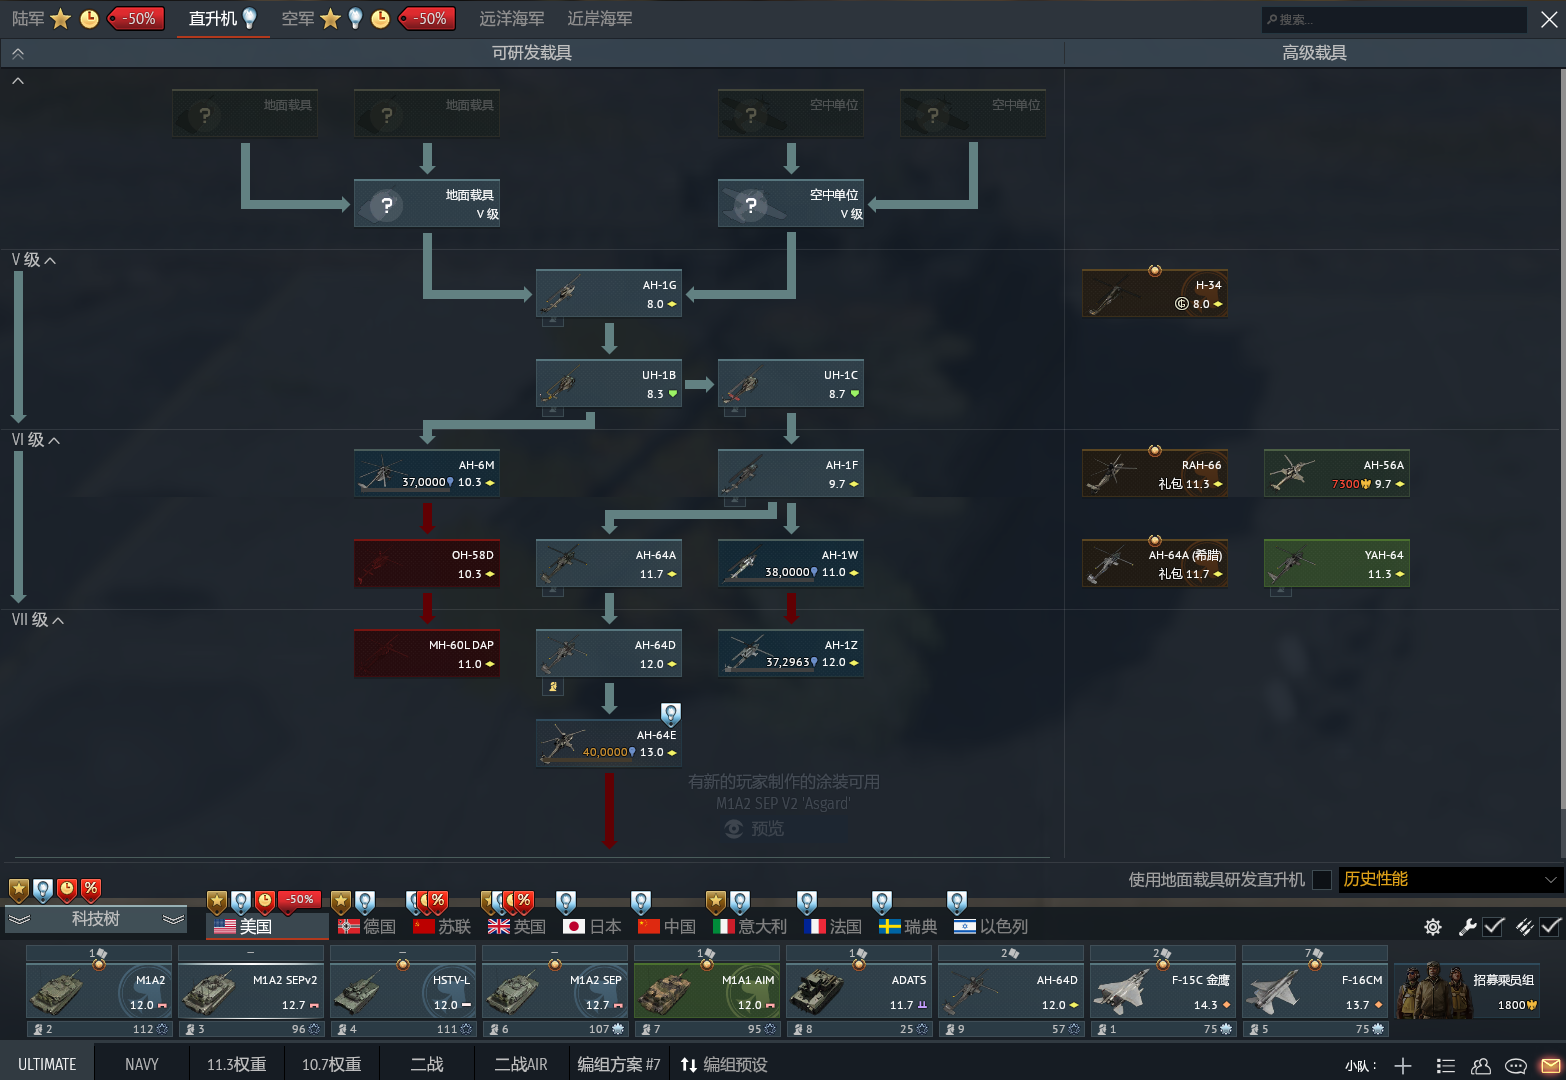Click the small talisman icon below AH-64D card
The image size is (1566, 1081).
(x=553, y=687)
